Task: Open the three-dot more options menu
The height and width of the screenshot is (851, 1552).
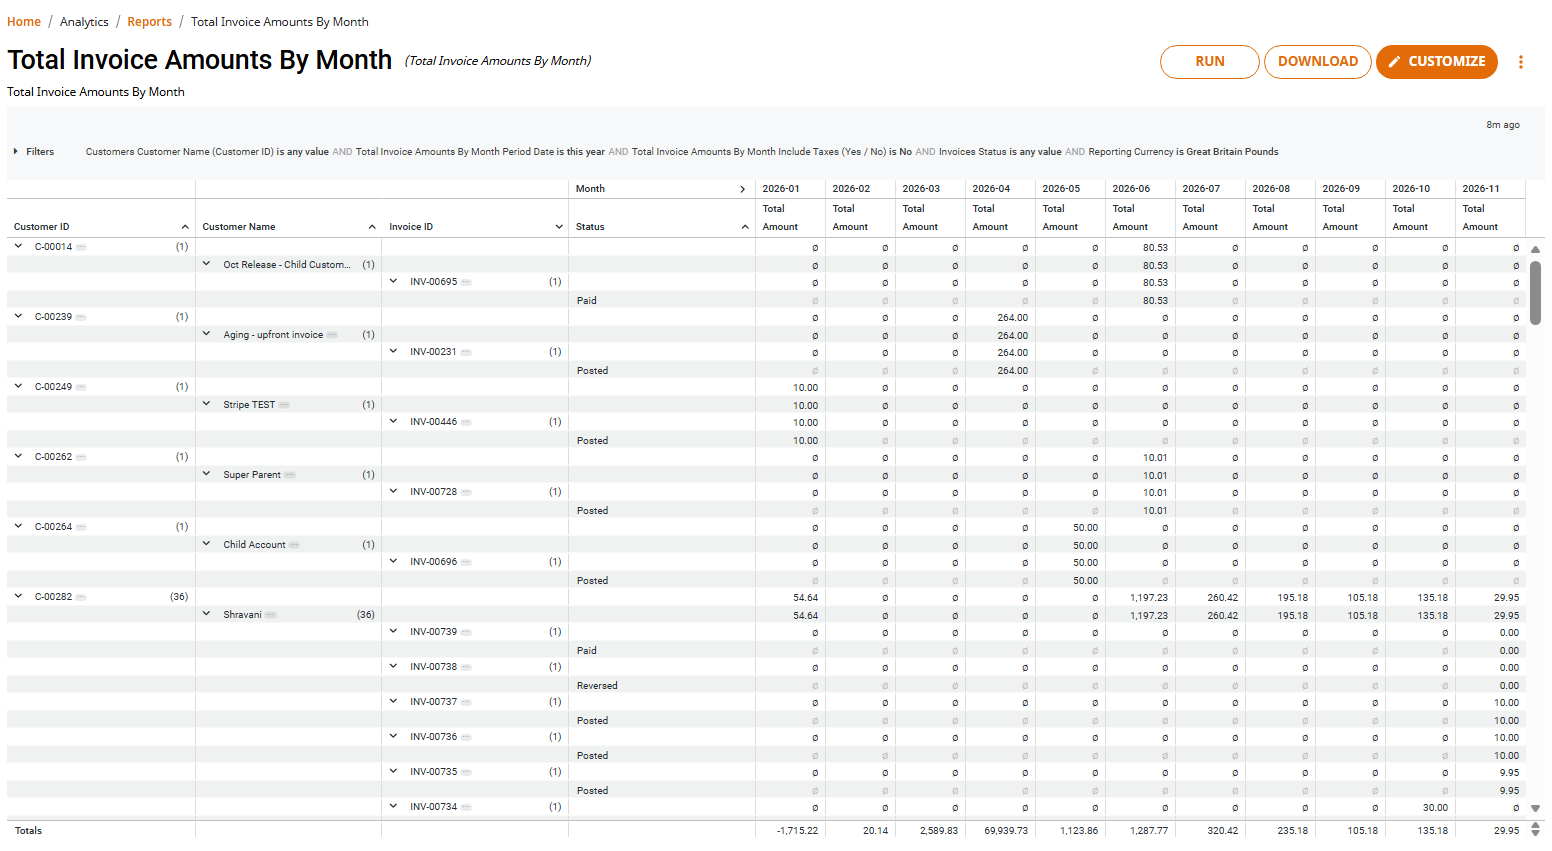Action: pyautogui.click(x=1520, y=62)
